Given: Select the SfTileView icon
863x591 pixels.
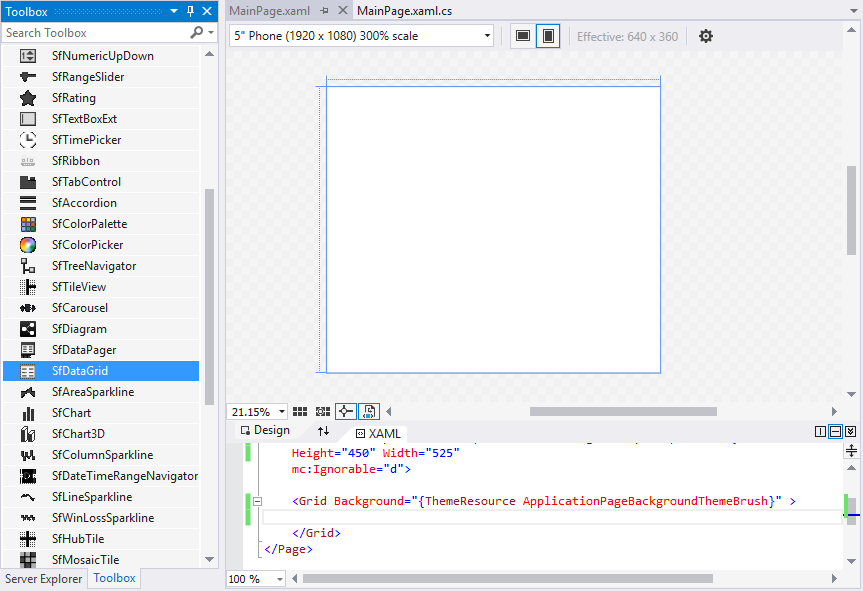Looking at the screenshot, I should (x=28, y=287).
